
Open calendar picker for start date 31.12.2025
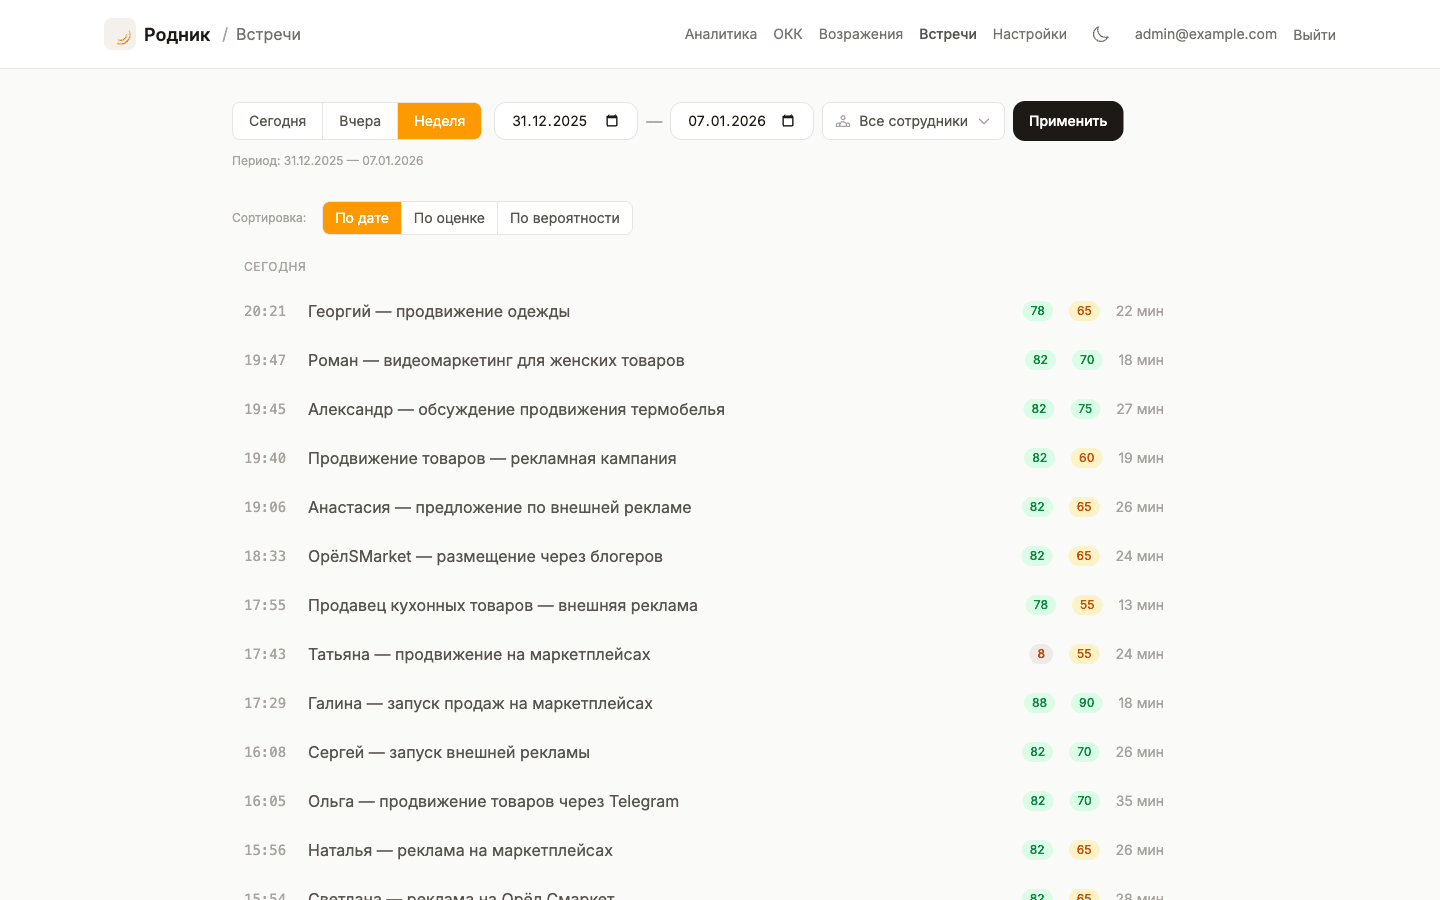(612, 120)
